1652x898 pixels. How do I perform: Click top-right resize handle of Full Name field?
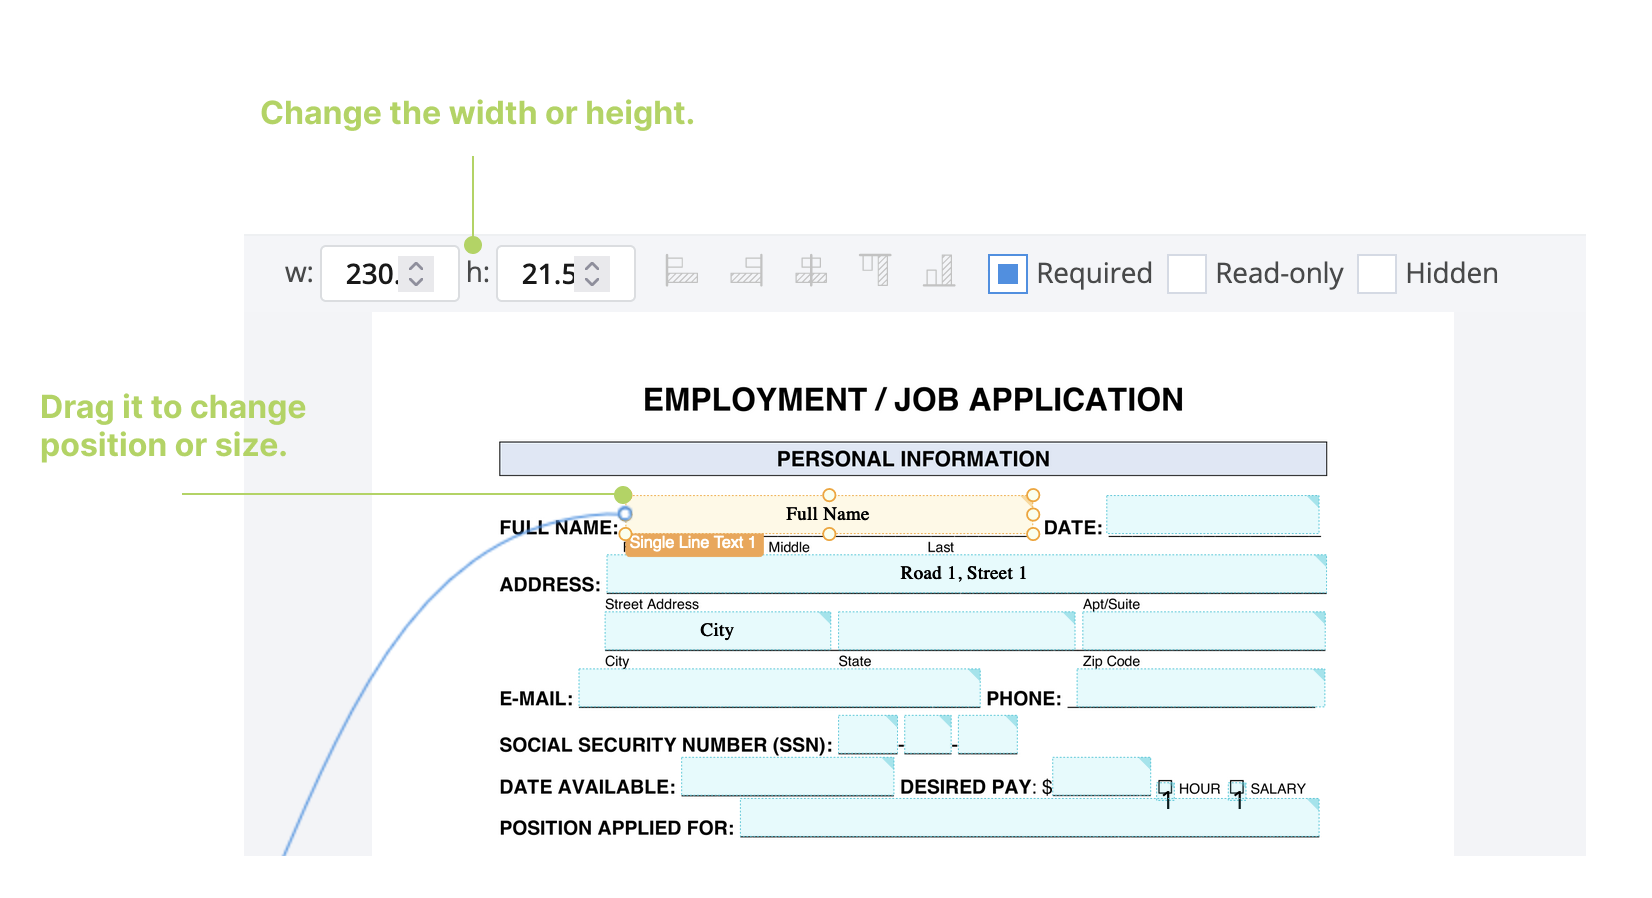[x=1033, y=495]
